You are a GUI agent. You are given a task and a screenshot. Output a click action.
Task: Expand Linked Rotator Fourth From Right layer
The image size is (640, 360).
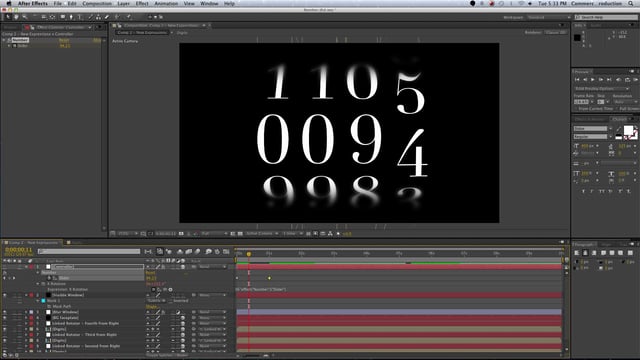26,323
